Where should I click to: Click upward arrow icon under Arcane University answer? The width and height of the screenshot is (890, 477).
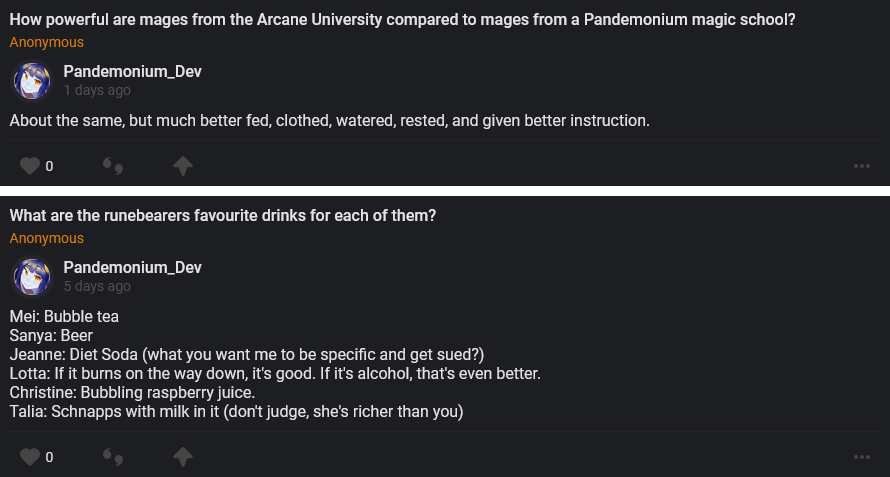pyautogui.click(x=183, y=166)
